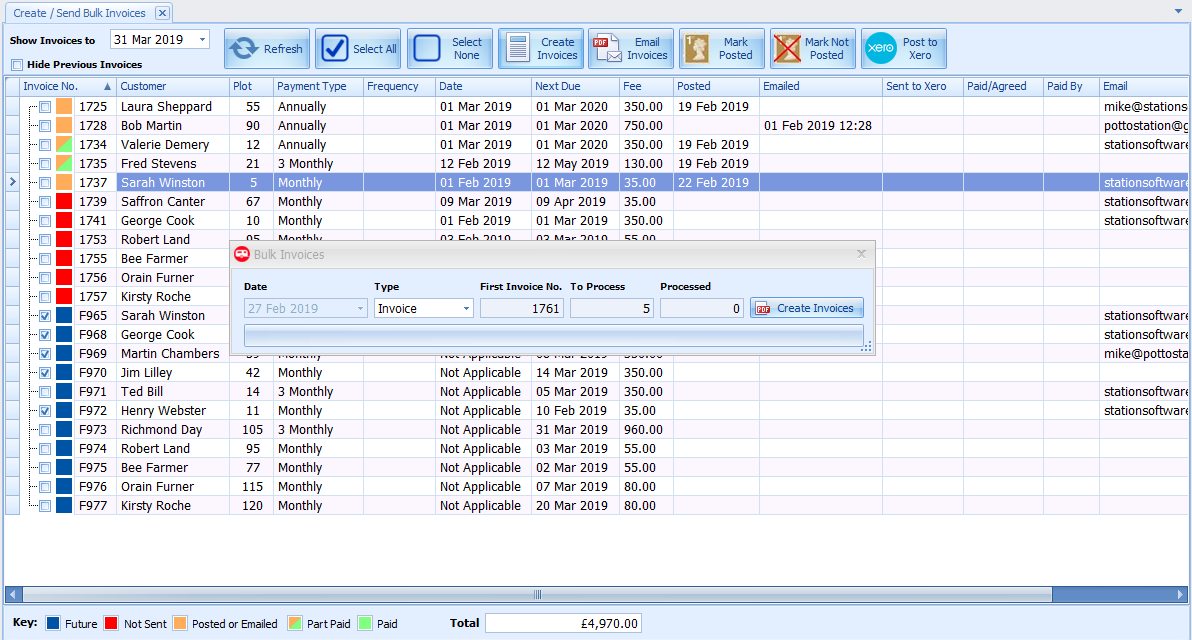Click the blue Future key color swatch
Screen dimensions: 1192x640
53,623
